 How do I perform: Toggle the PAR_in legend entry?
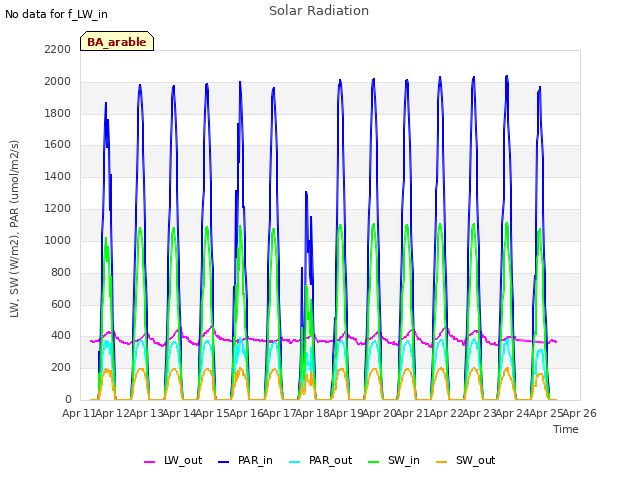pos(245,460)
